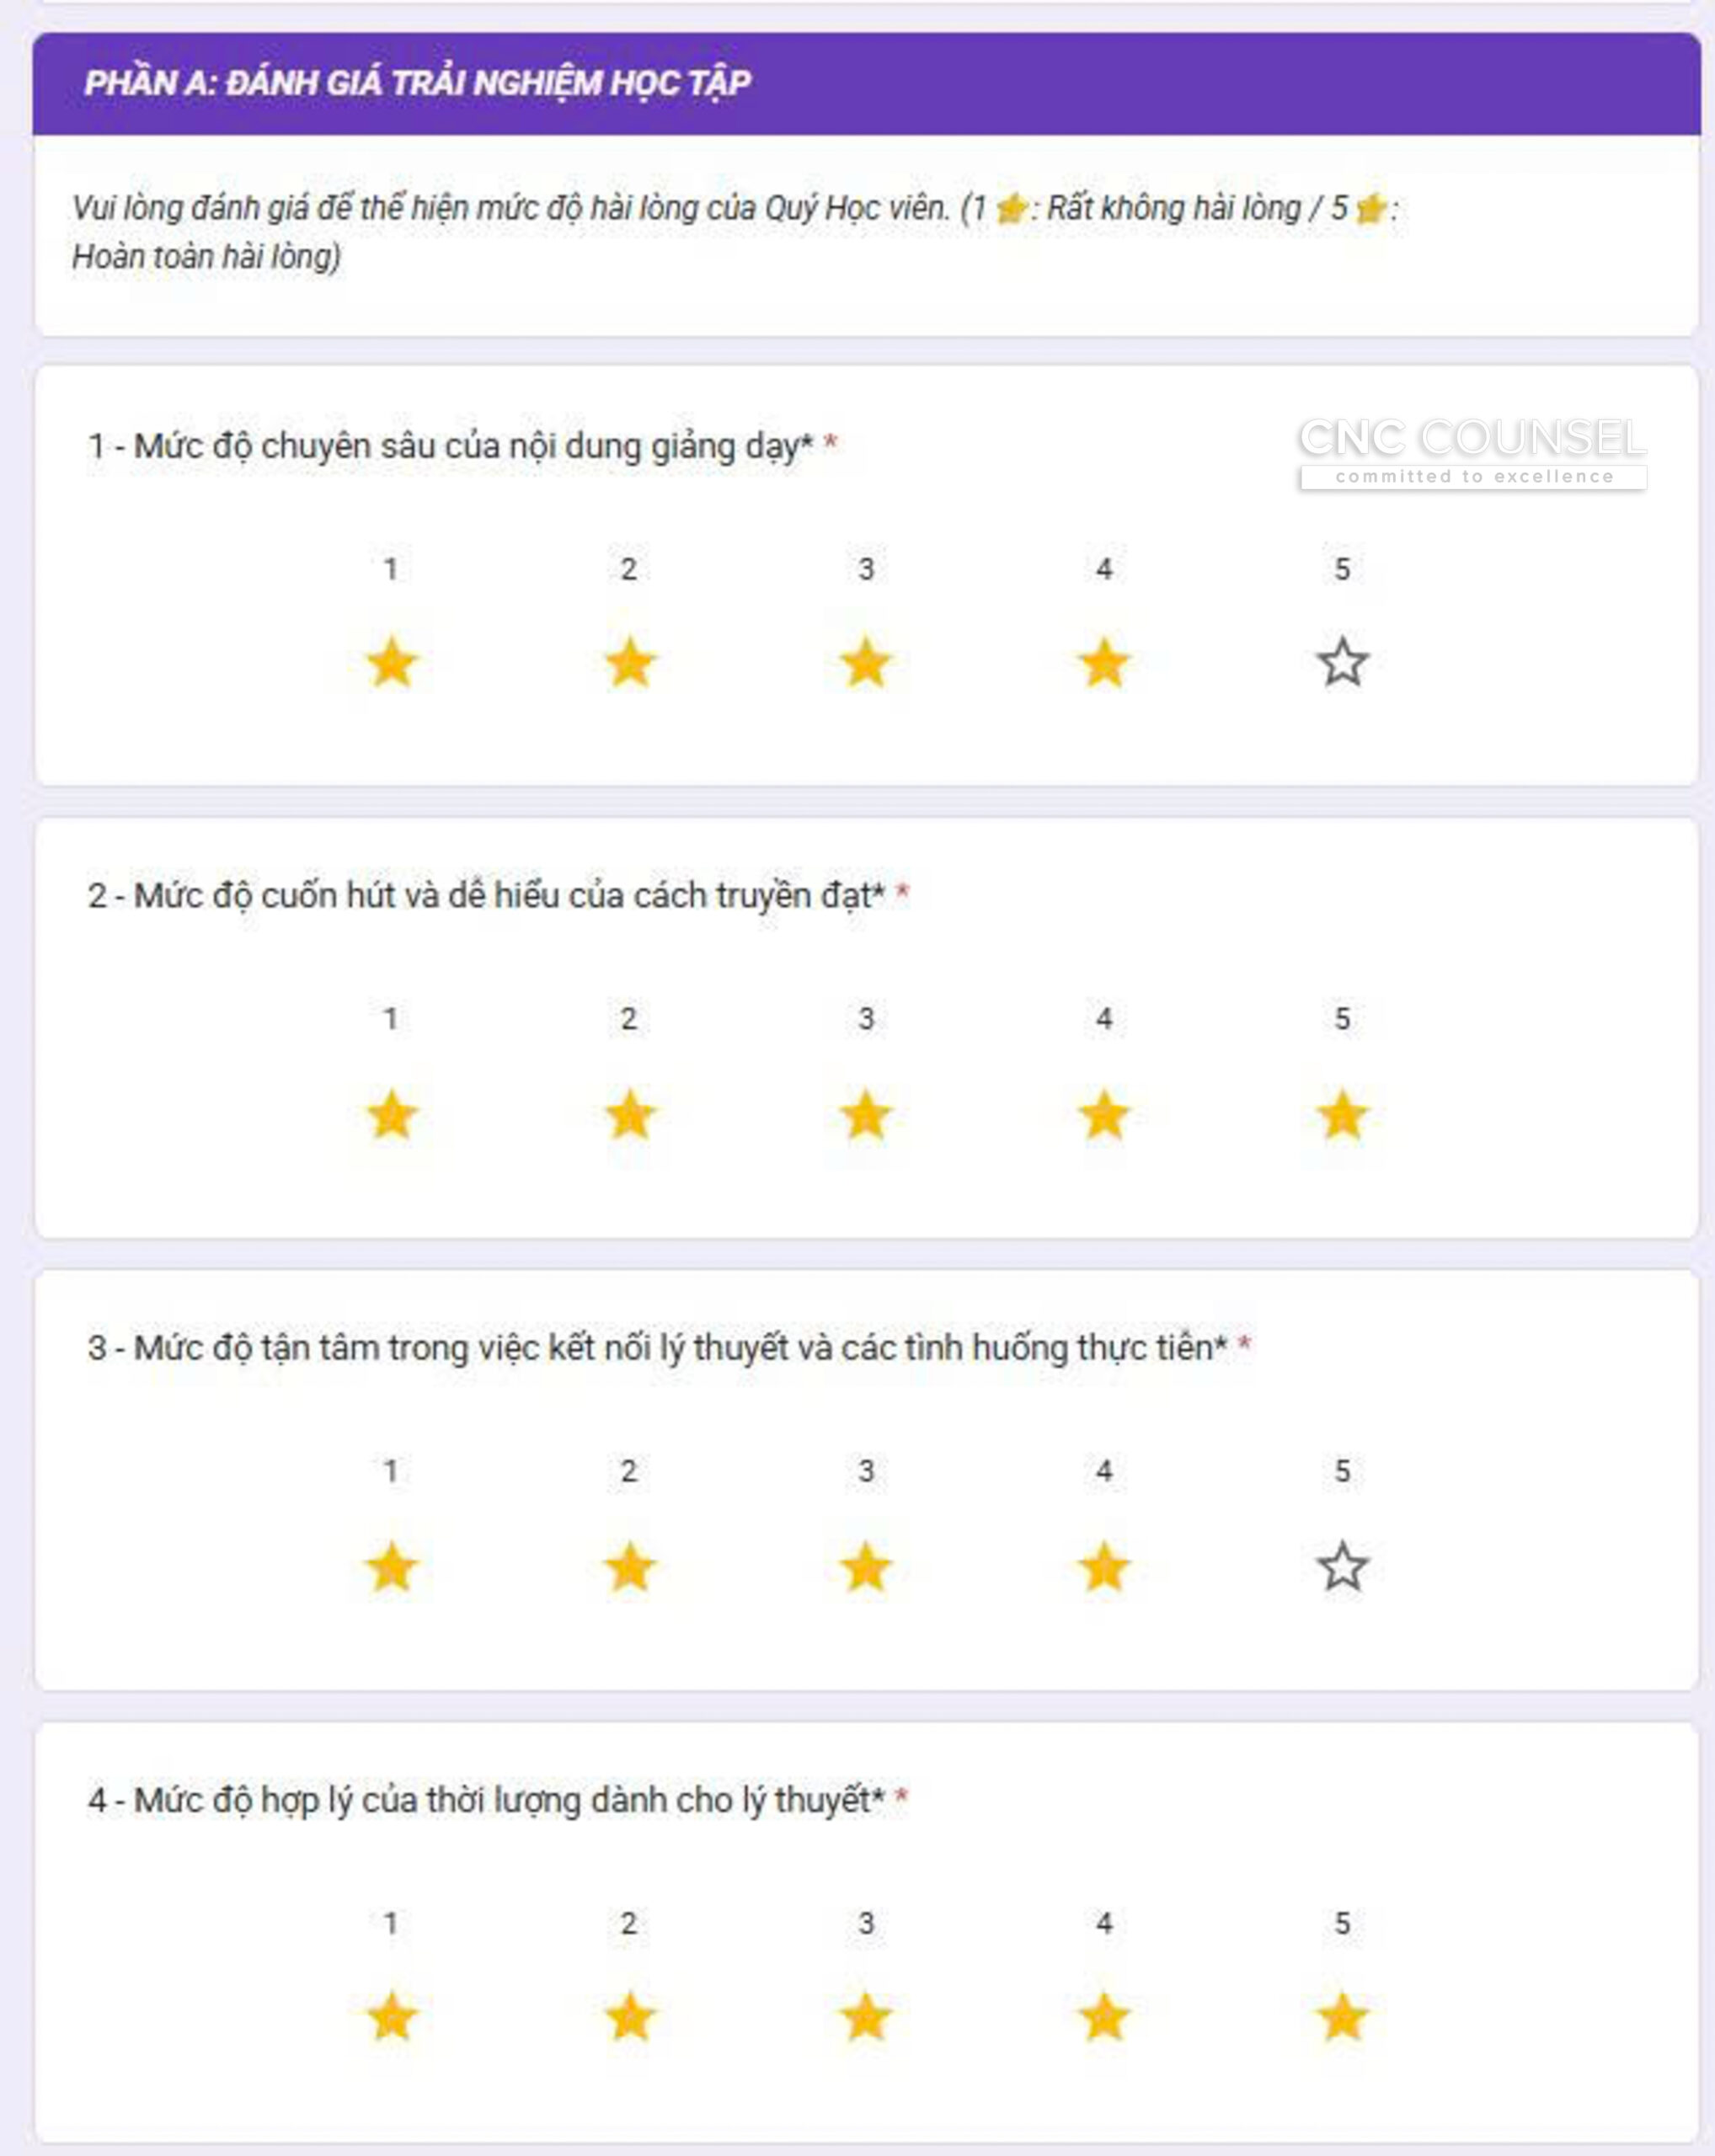Select the 4th star in question 4
The height and width of the screenshot is (2156, 1715).
pos(1104,2017)
